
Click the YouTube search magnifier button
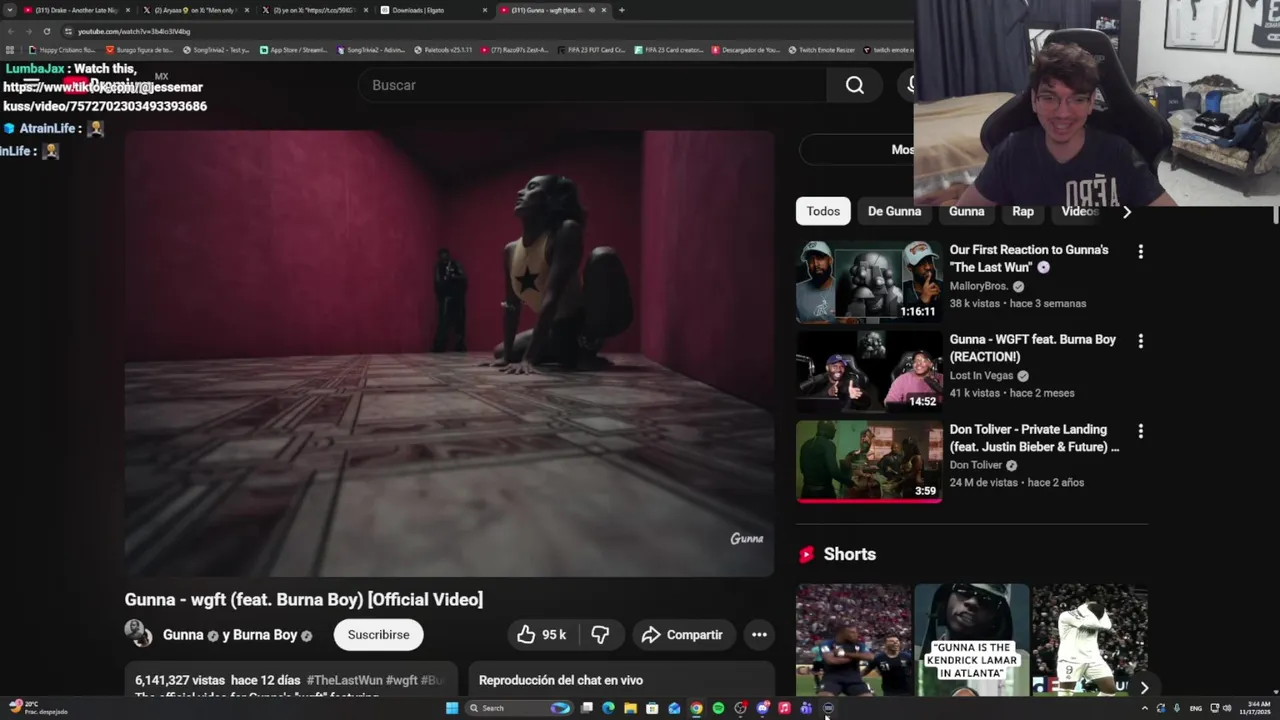click(855, 85)
